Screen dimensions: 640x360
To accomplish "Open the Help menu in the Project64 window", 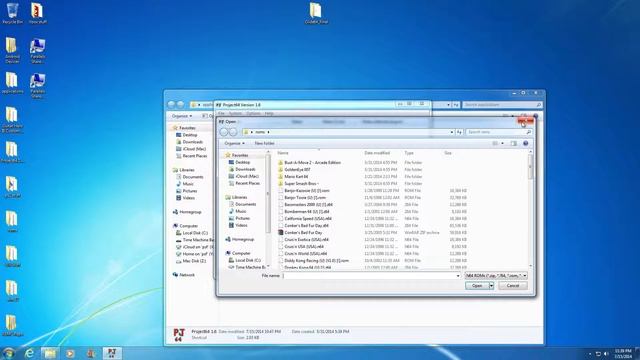I will (269, 113).
